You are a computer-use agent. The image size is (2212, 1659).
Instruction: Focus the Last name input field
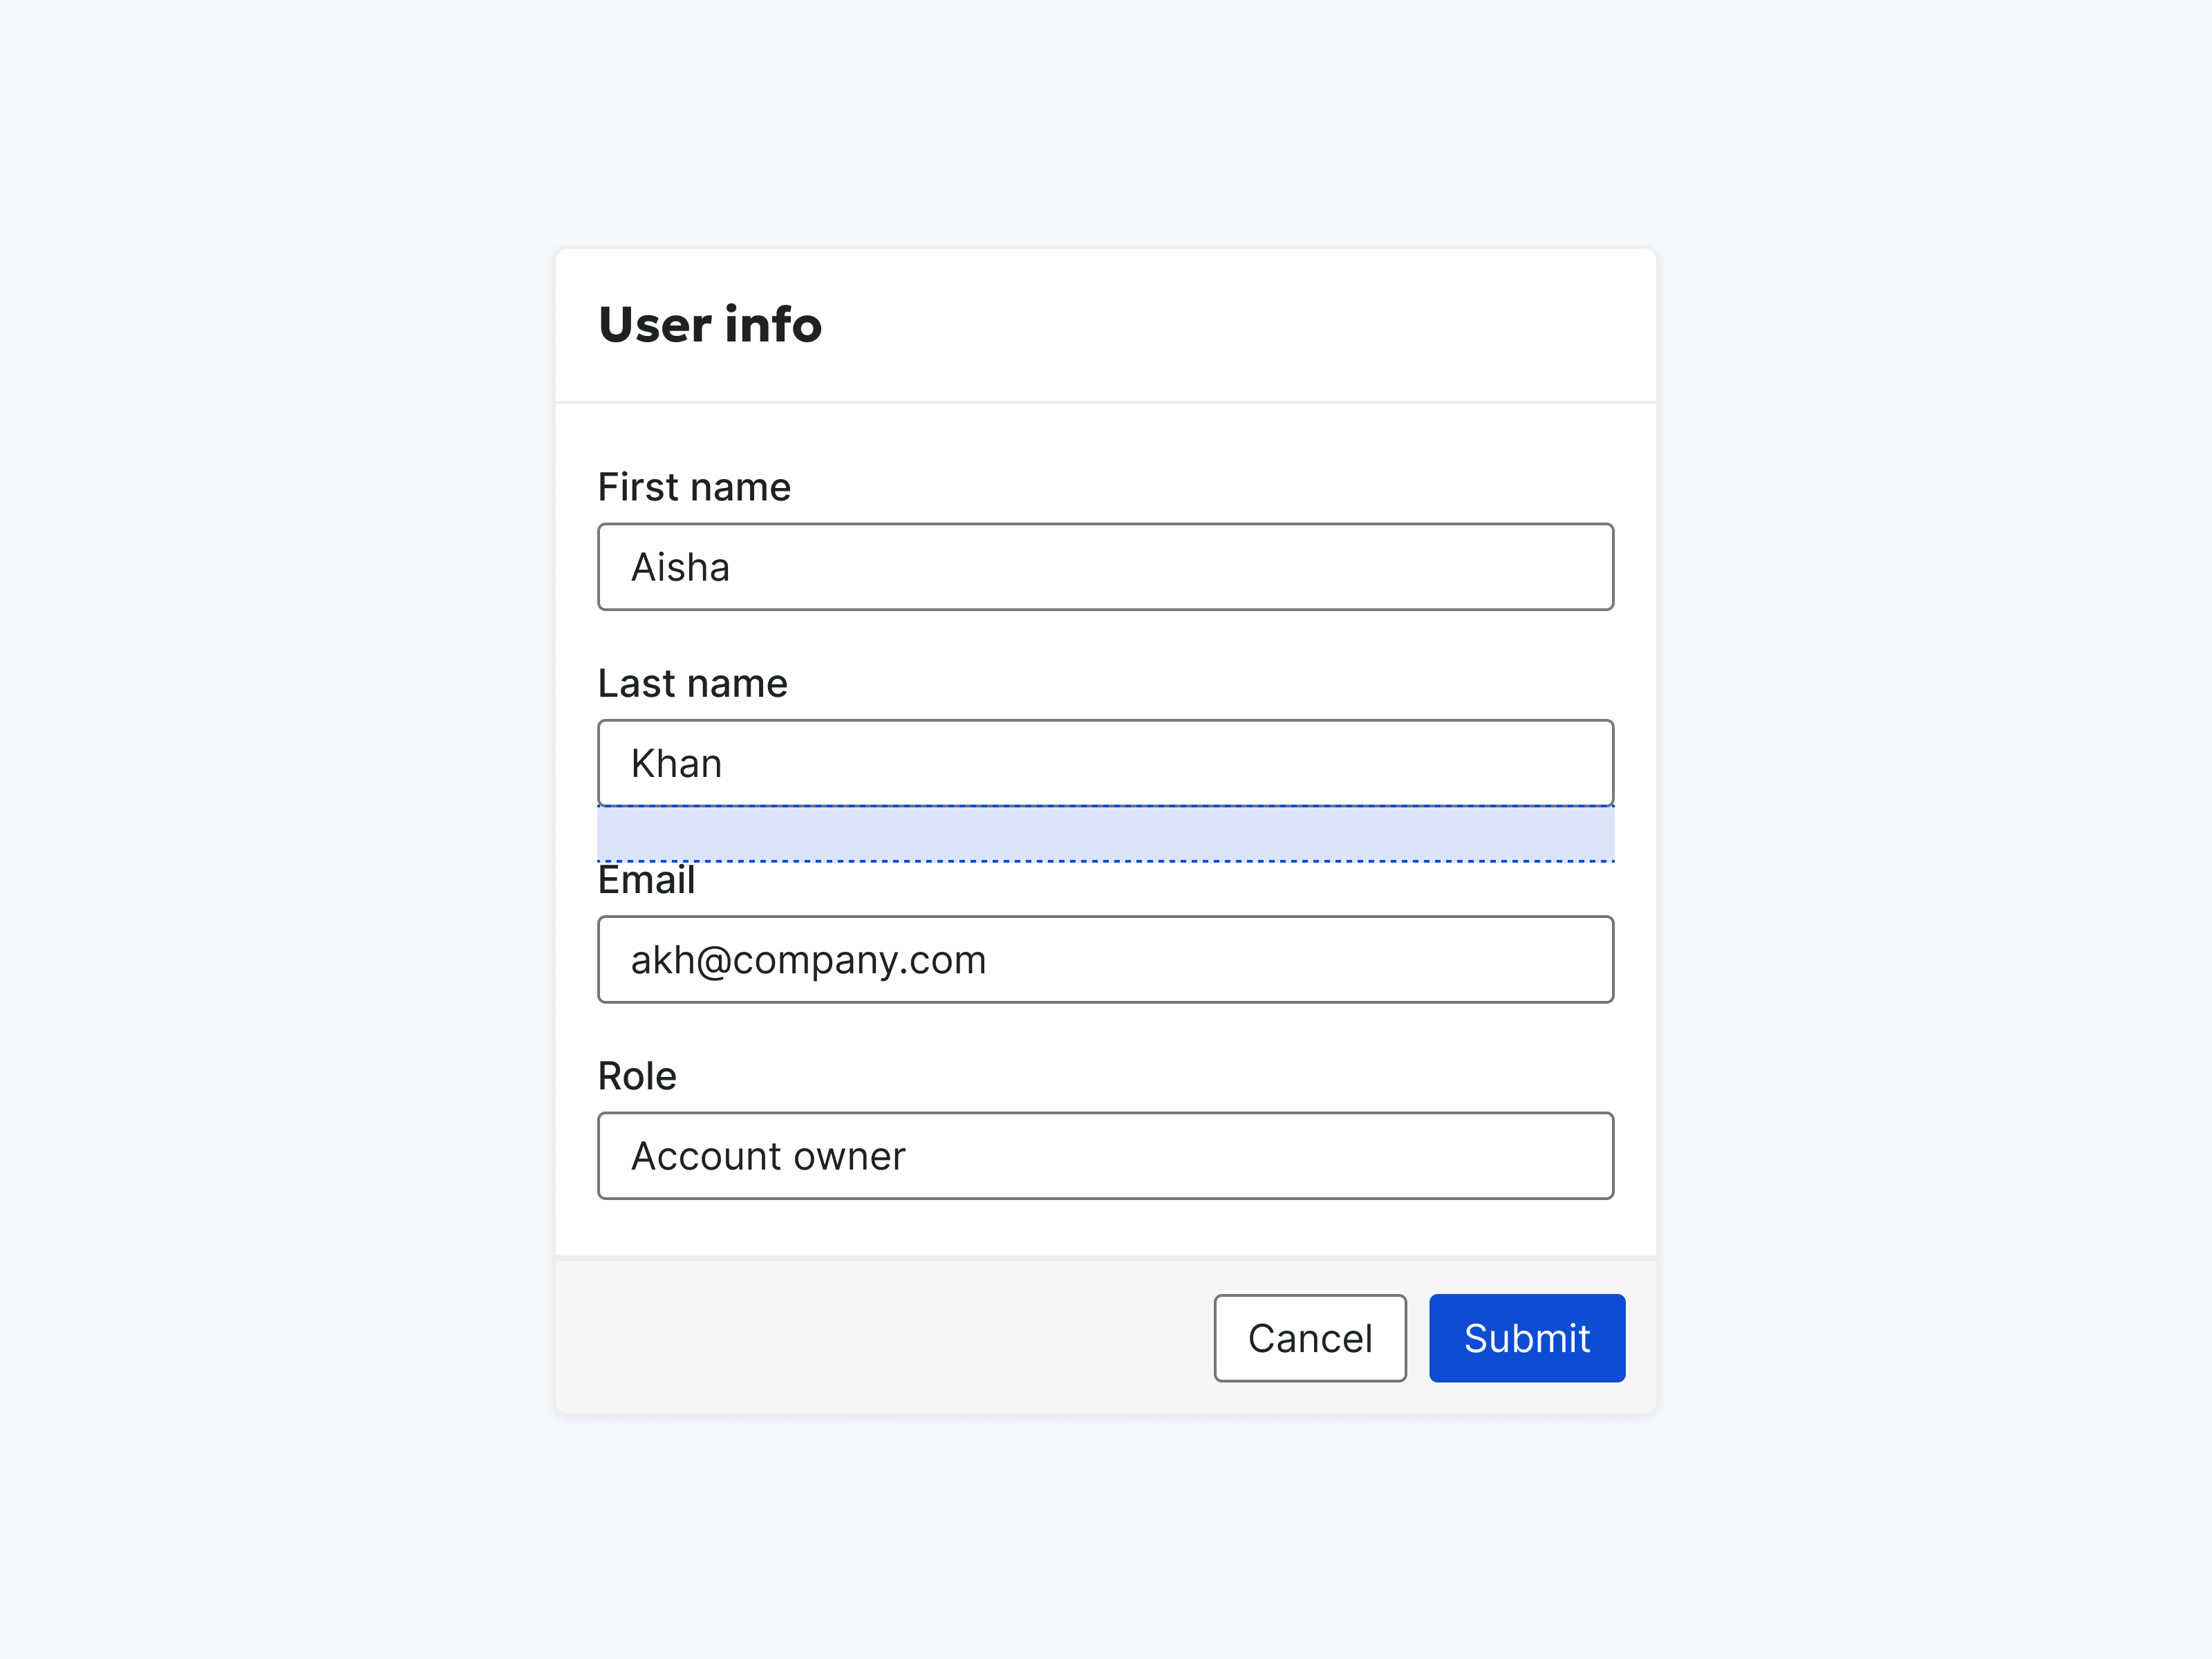pos(1105,763)
